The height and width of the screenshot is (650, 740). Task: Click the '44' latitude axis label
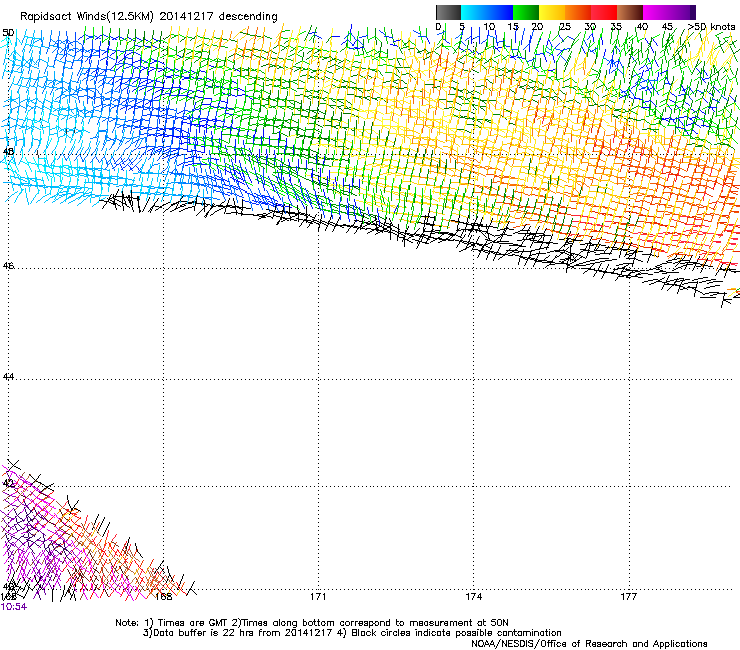[8, 377]
